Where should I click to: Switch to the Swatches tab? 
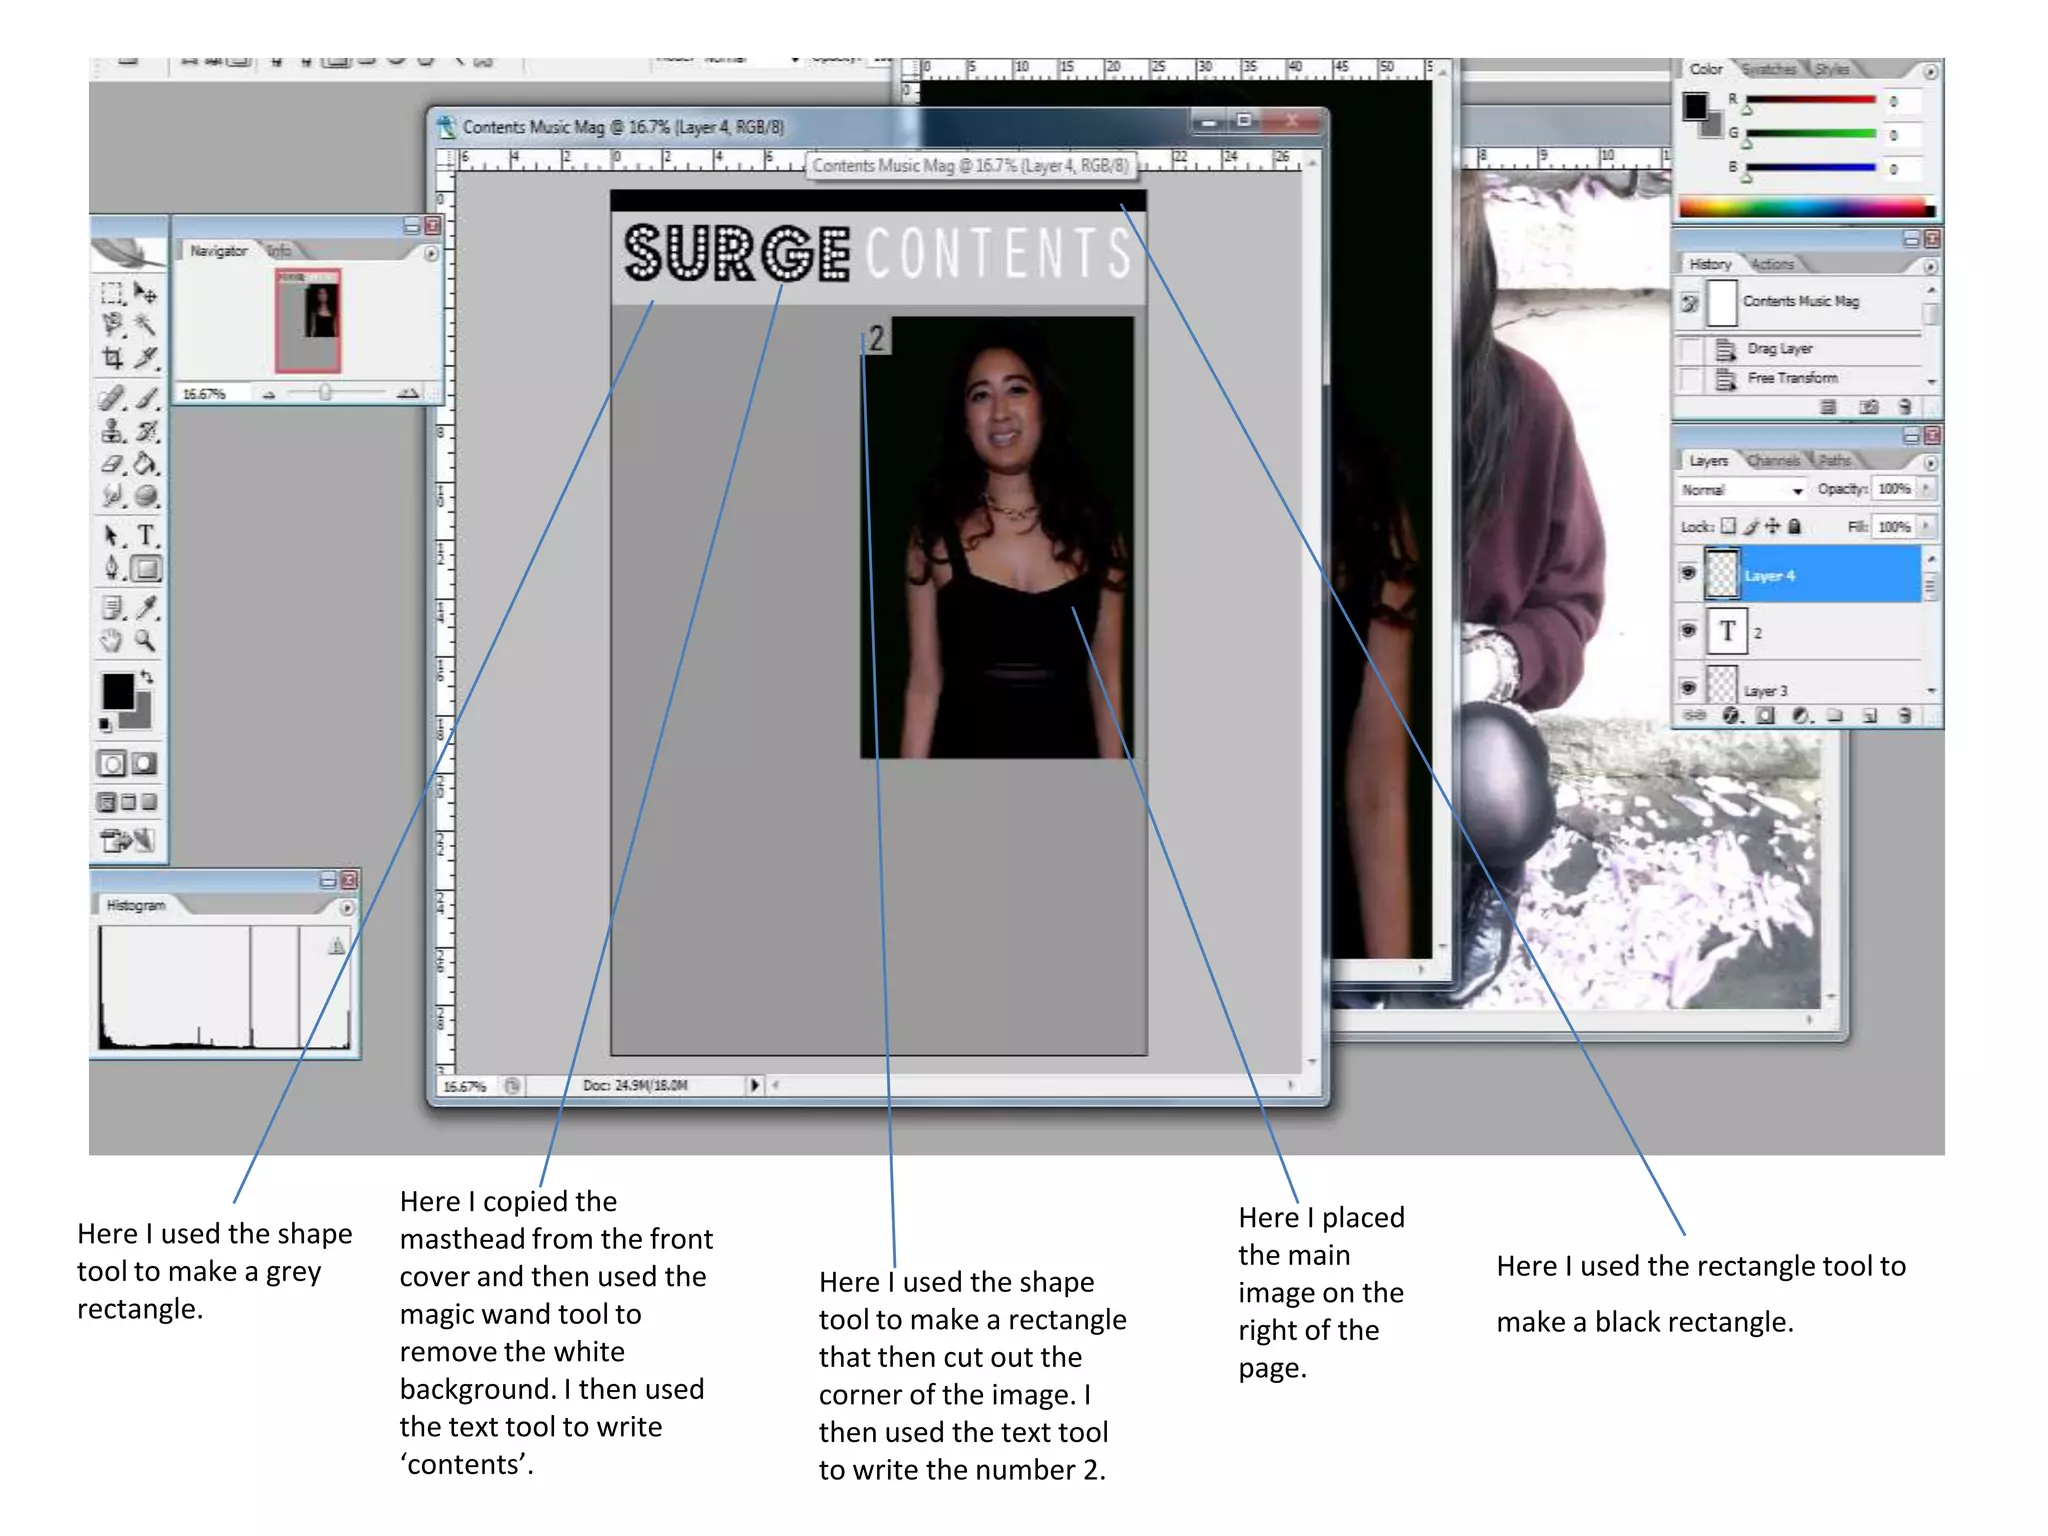click(x=1768, y=69)
